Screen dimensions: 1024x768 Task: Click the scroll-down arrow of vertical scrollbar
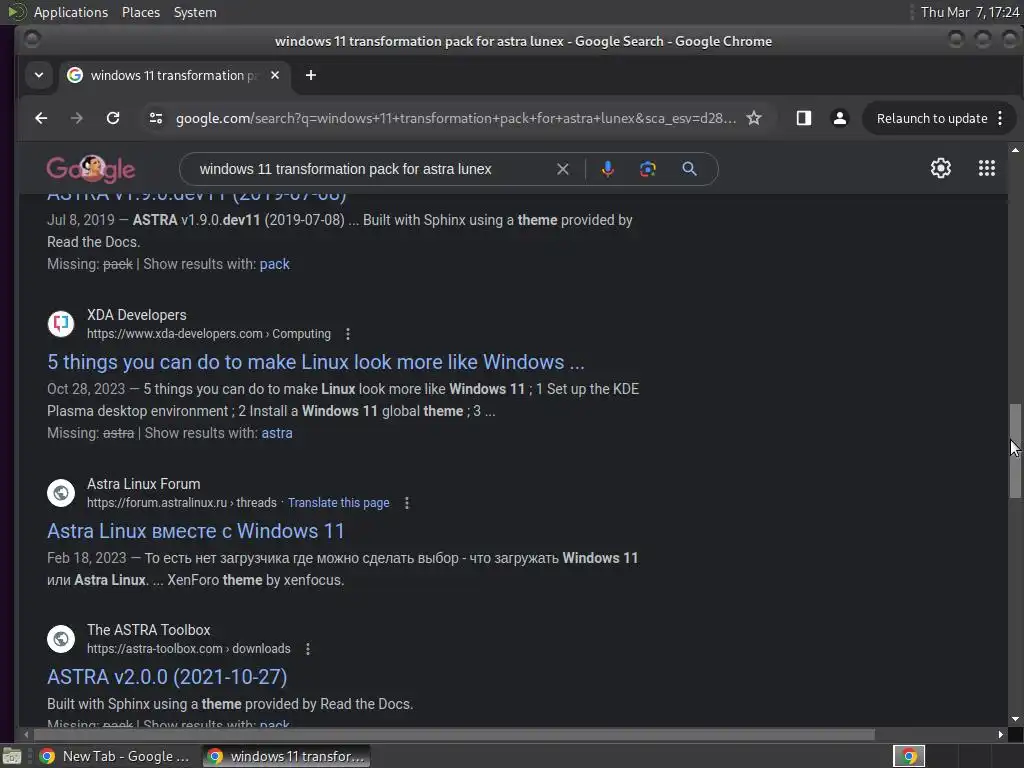(x=1015, y=719)
